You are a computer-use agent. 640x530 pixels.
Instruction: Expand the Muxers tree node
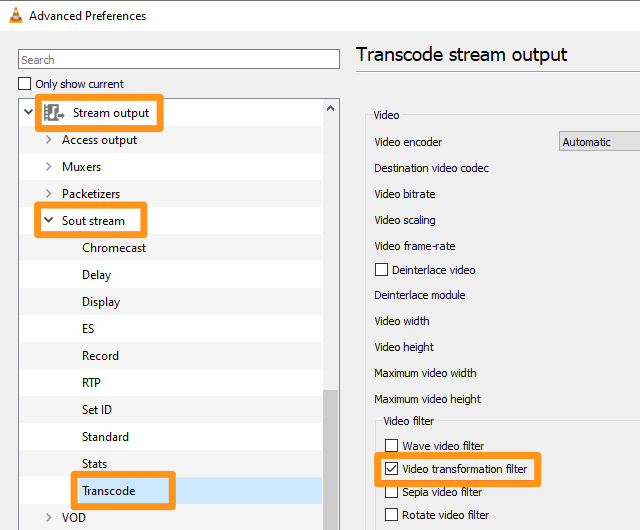(x=48, y=167)
